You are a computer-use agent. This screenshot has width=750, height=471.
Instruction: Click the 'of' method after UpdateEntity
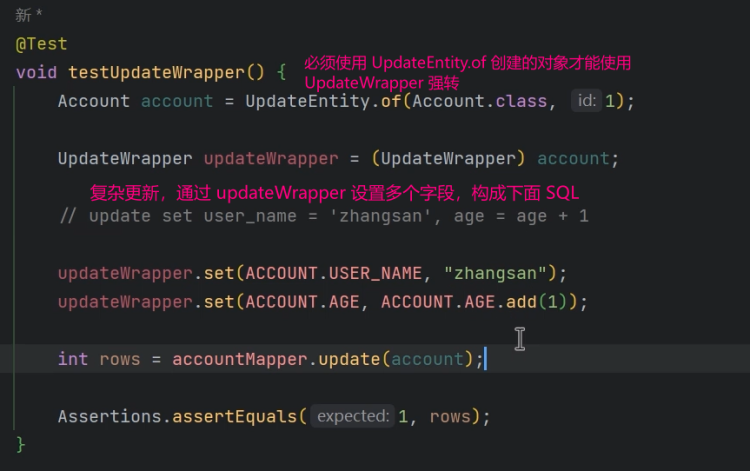[x=391, y=101]
